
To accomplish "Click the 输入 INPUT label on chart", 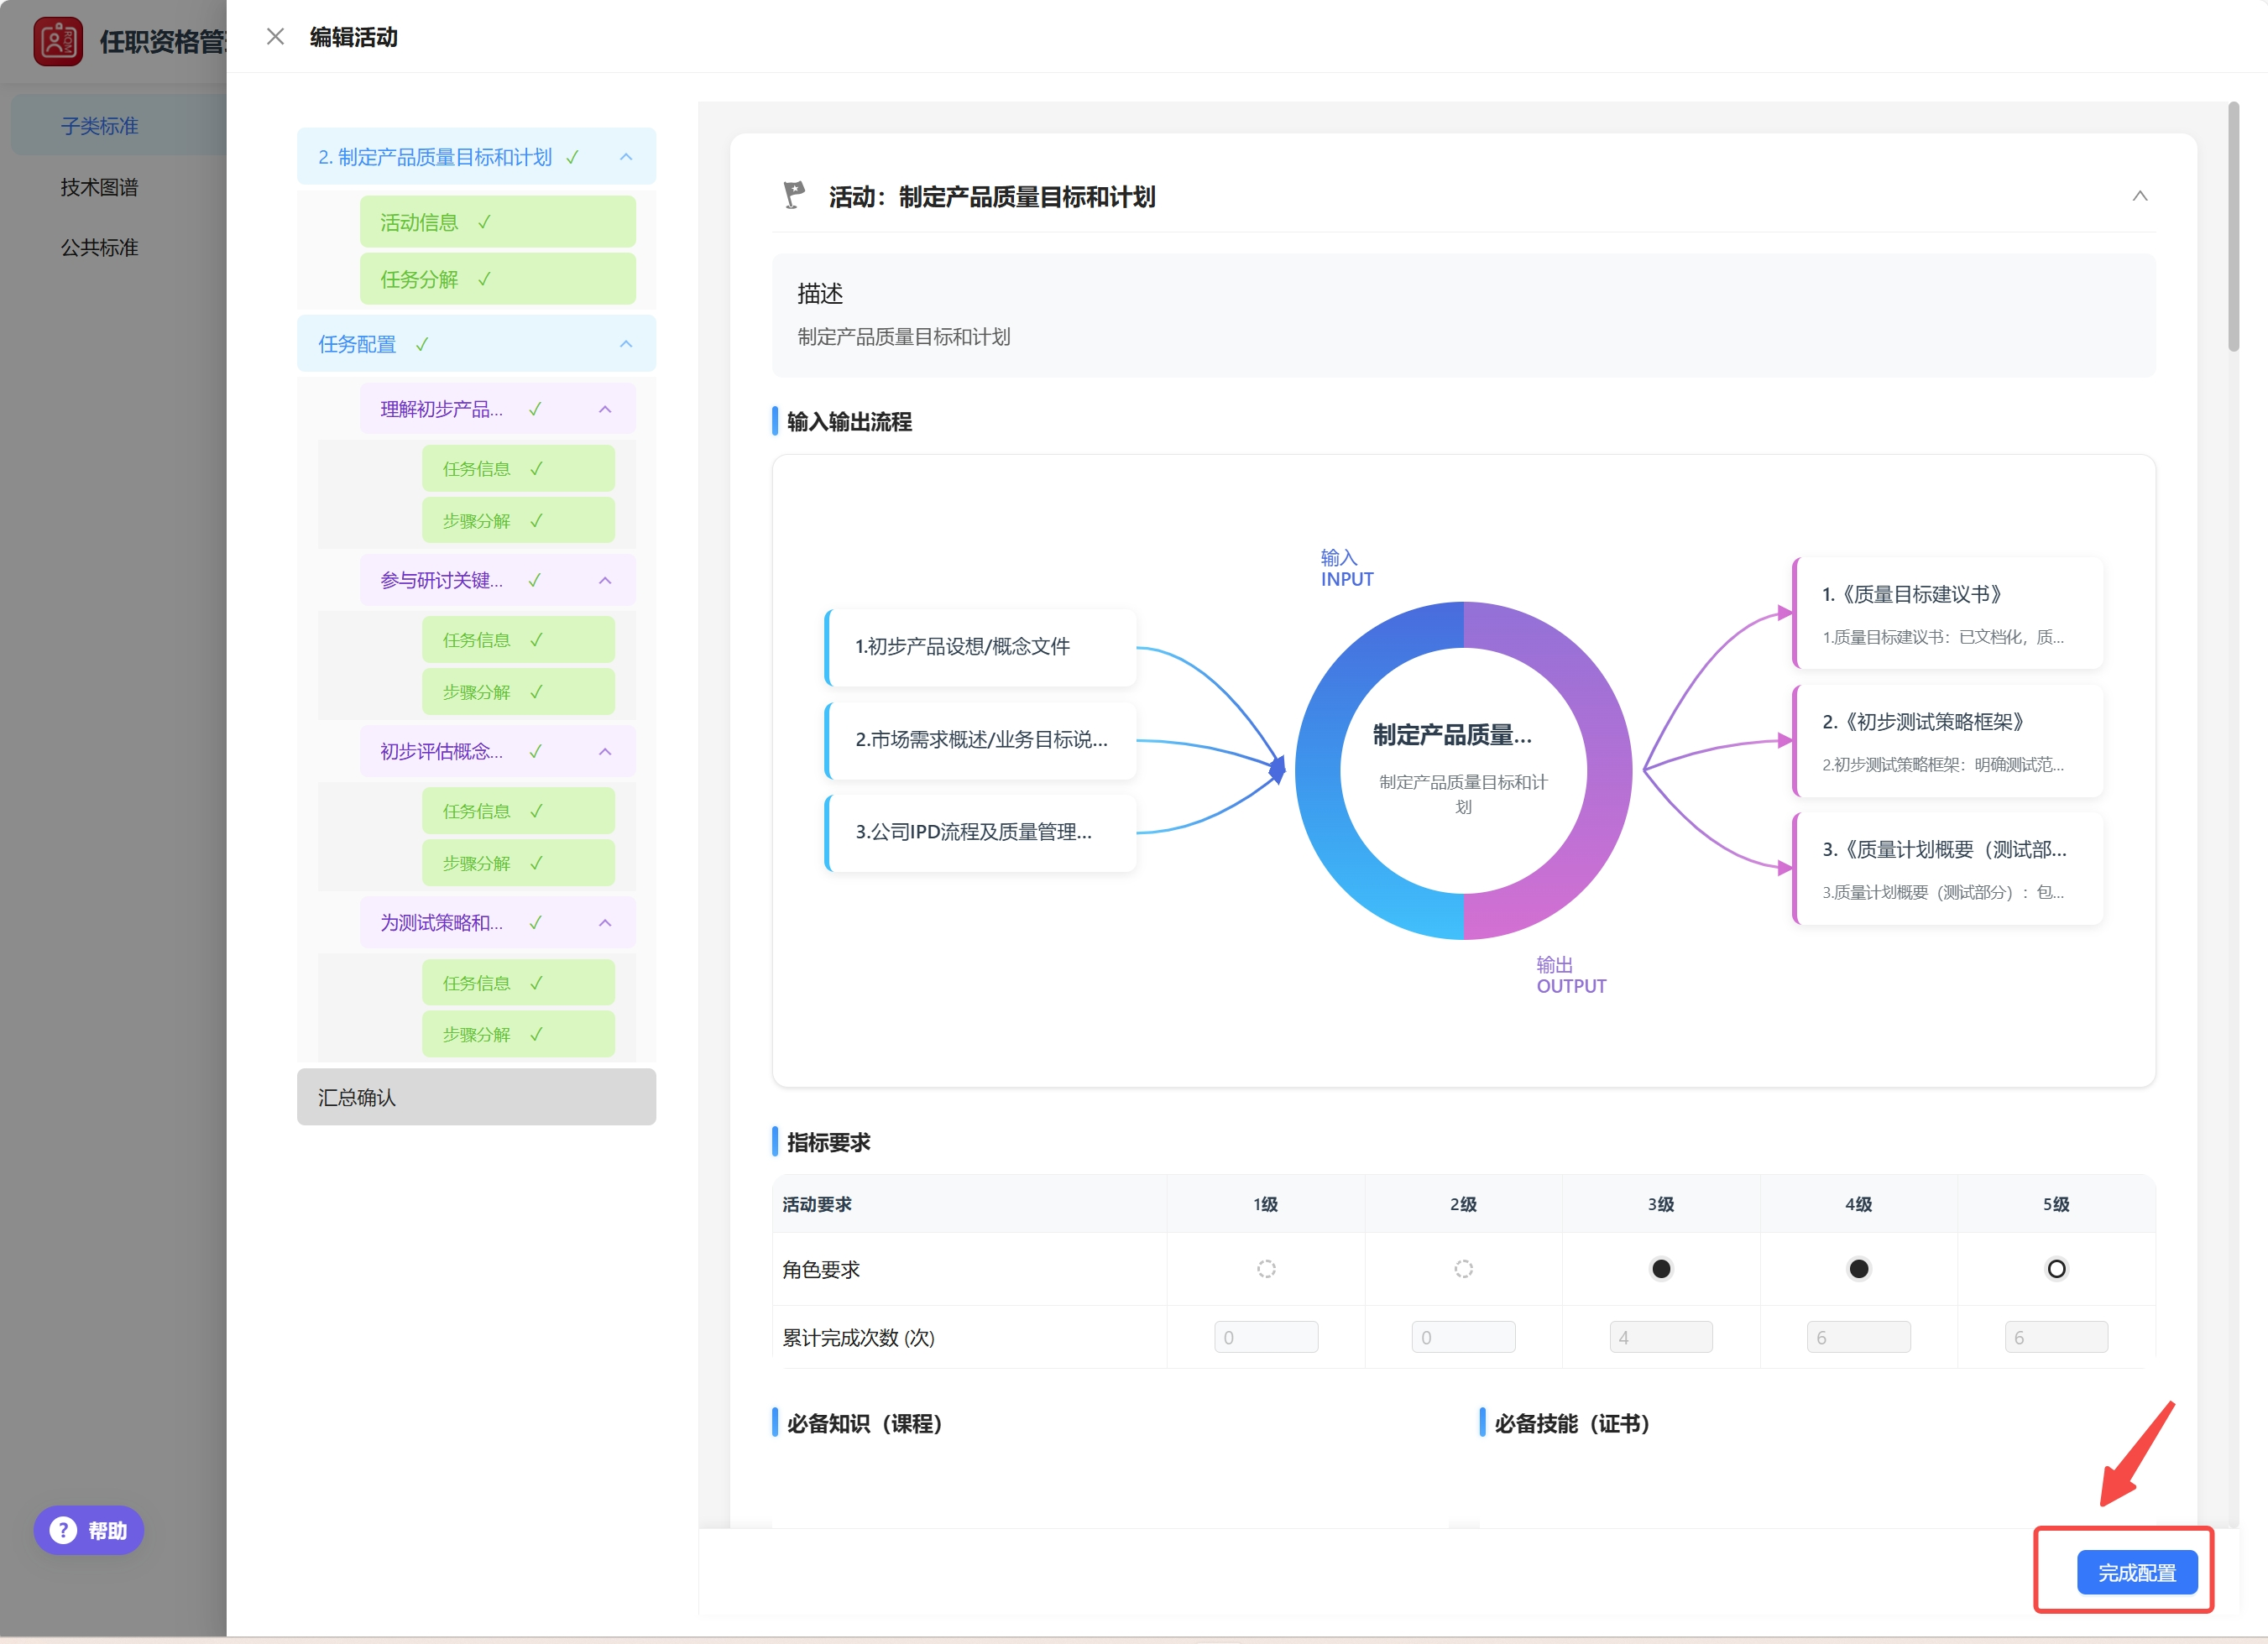I will [1346, 568].
